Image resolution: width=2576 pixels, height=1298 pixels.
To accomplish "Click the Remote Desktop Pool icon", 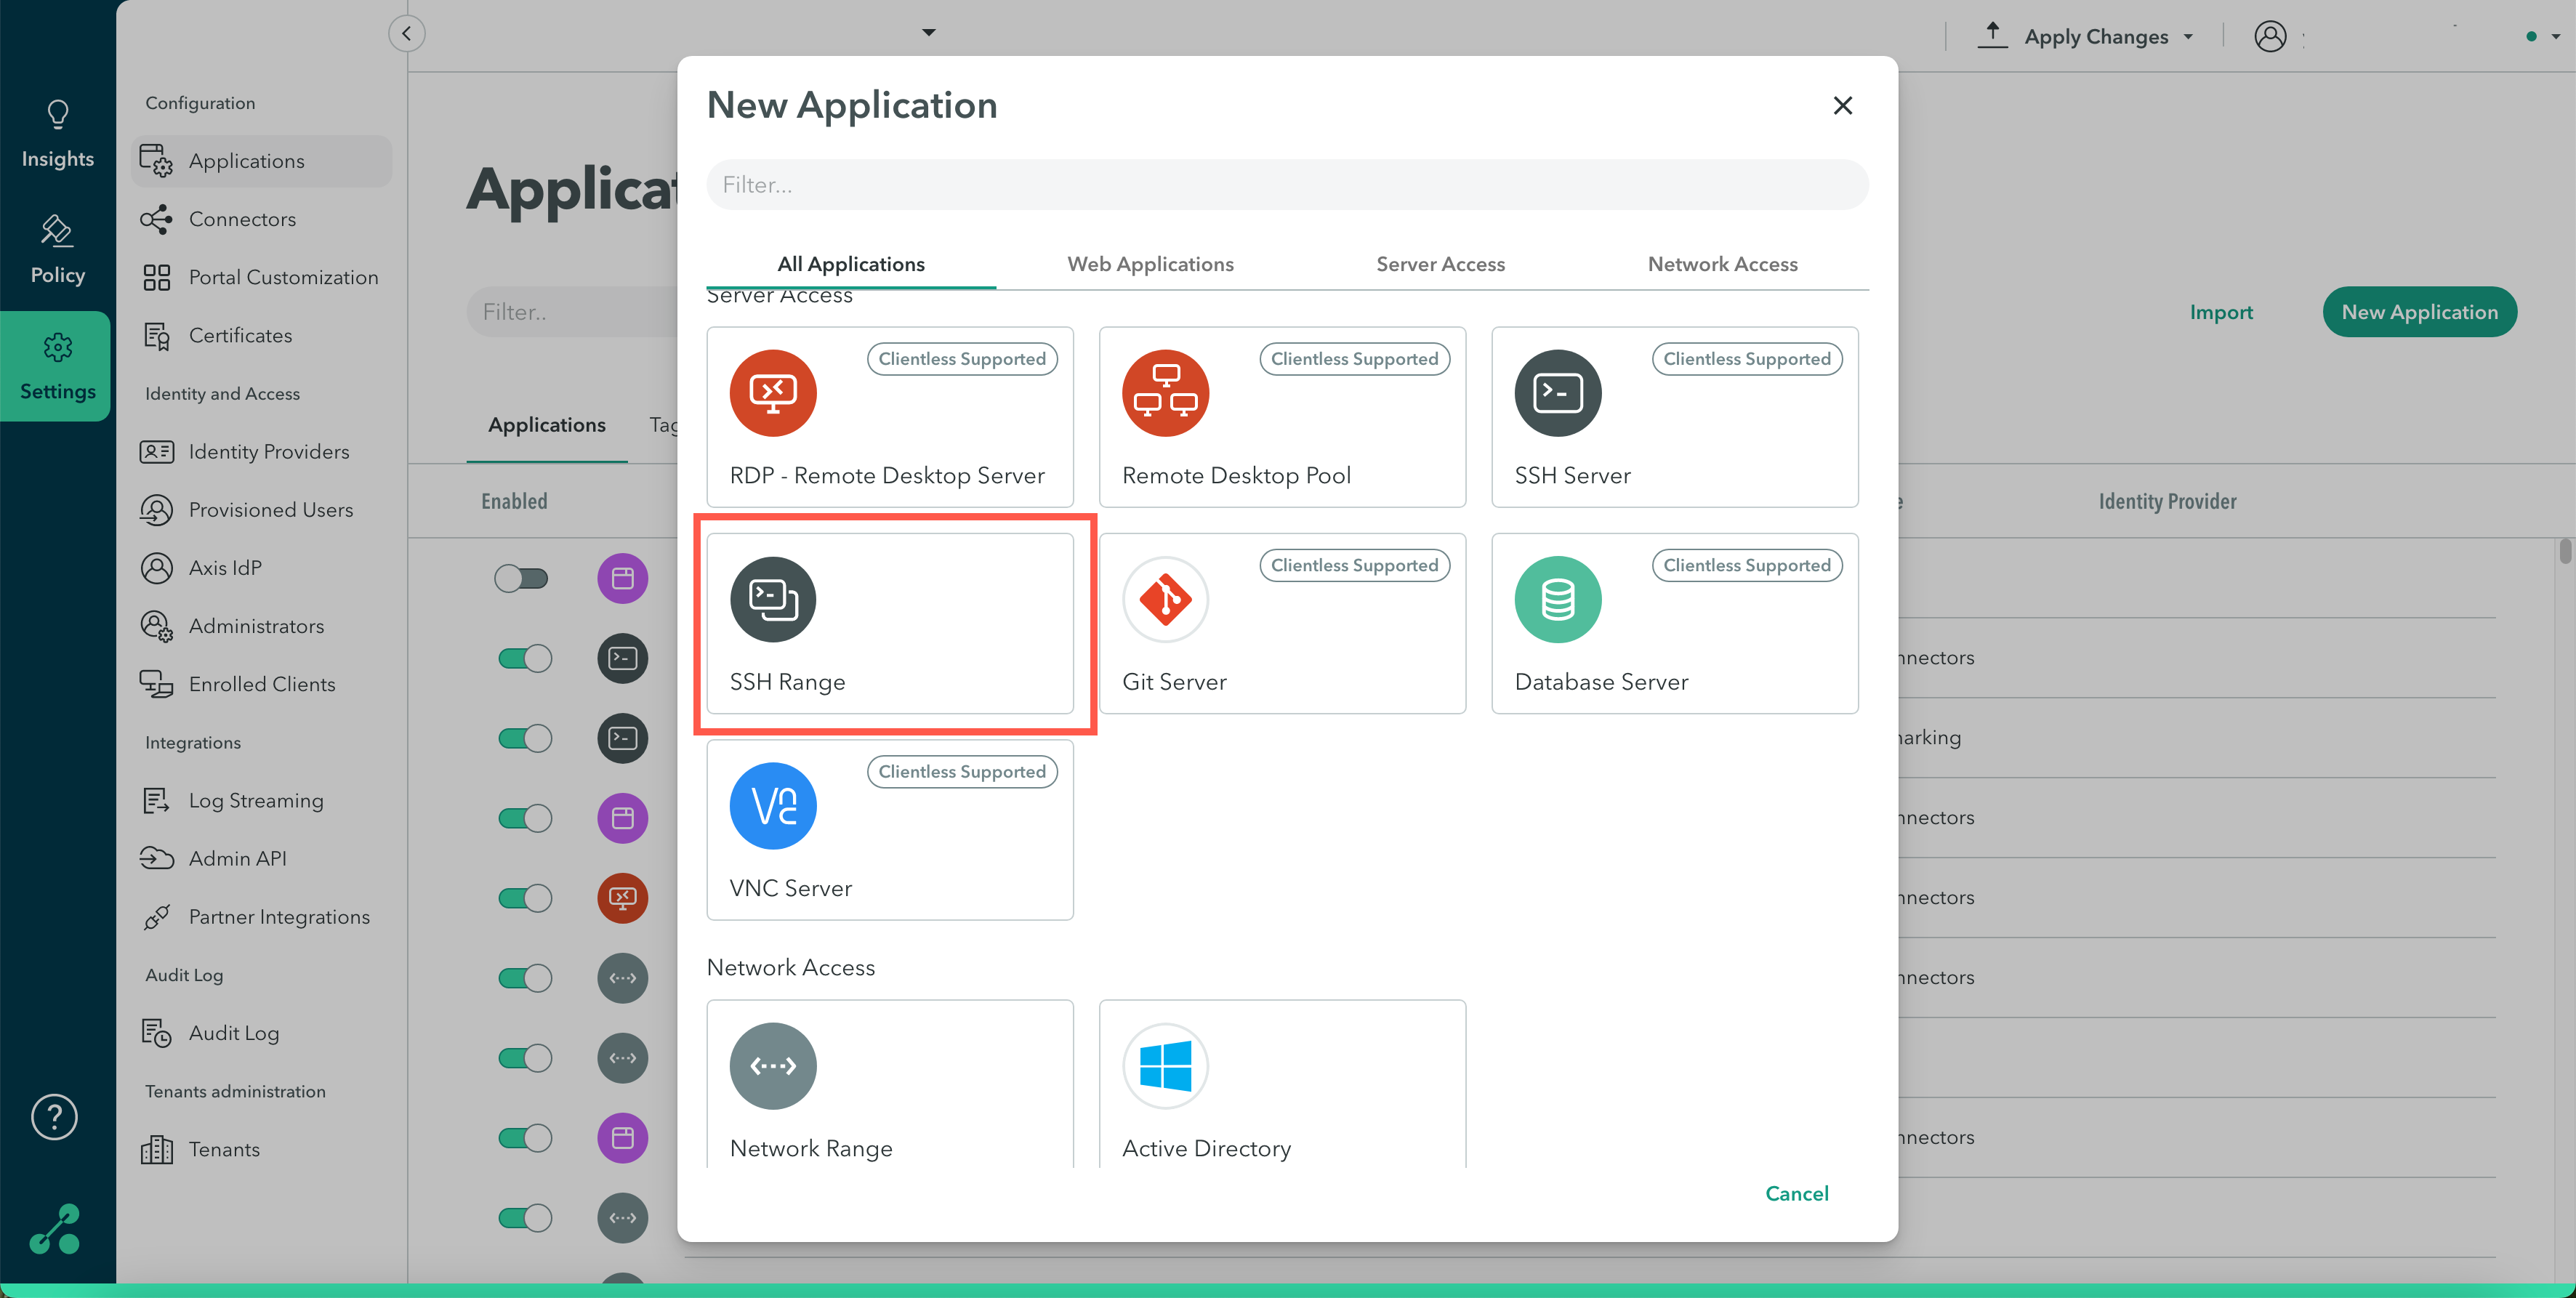I will [x=1165, y=393].
